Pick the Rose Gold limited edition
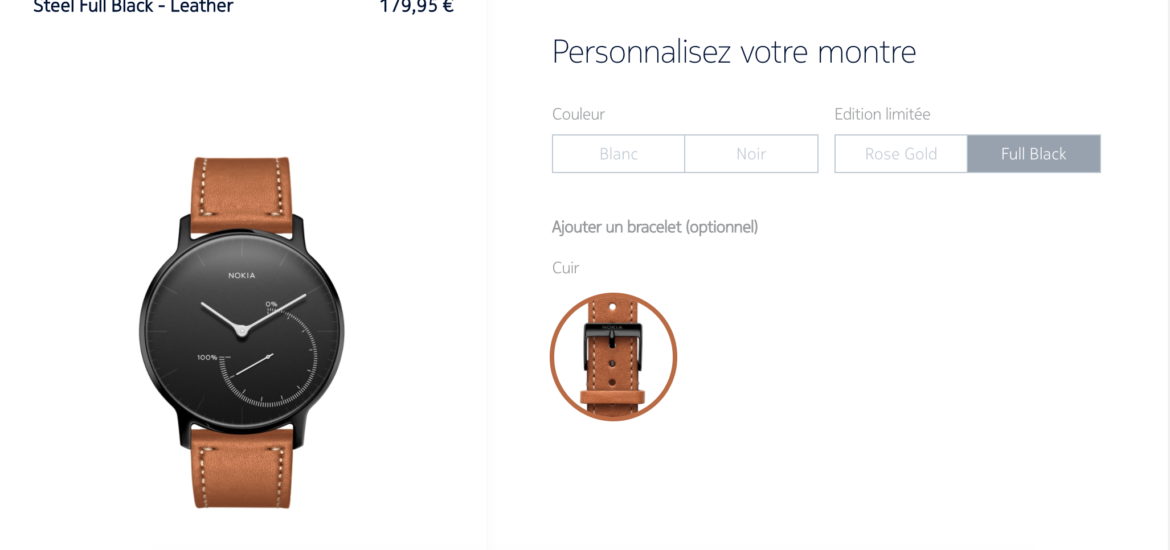 (901, 154)
